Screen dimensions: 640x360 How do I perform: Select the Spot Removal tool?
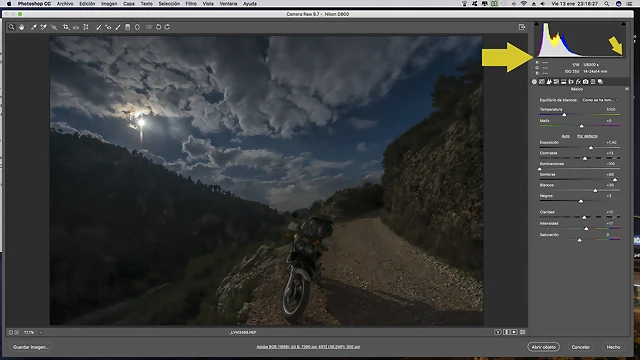pyautogui.click(x=98, y=27)
